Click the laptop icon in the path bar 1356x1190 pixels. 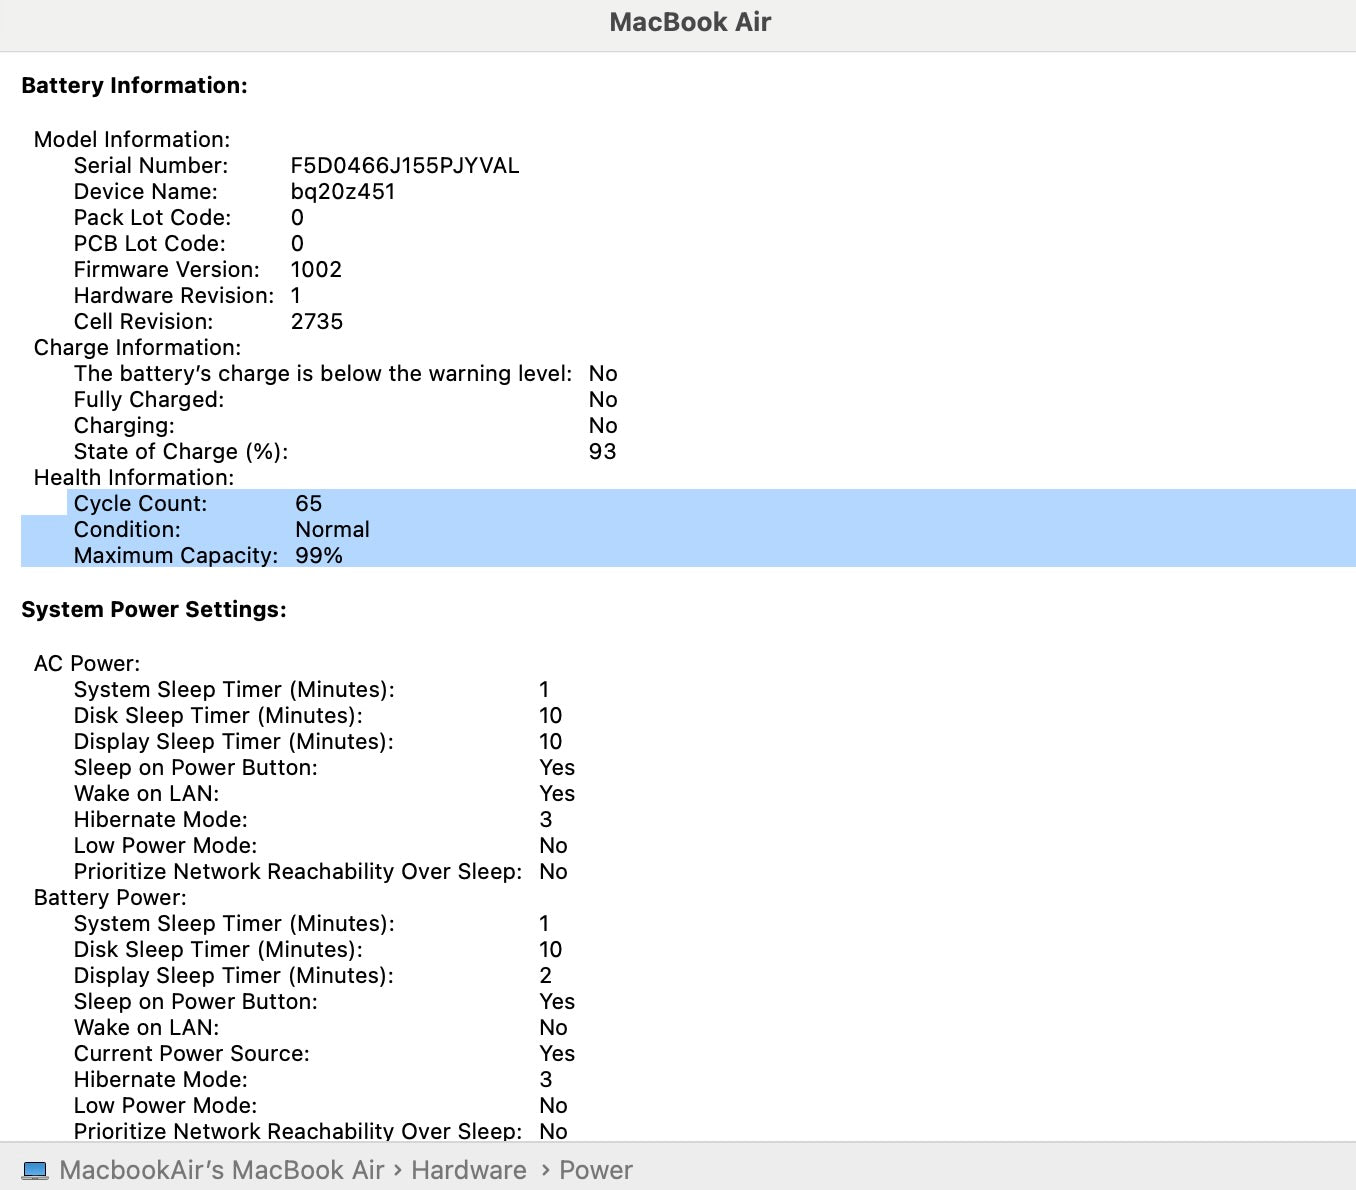35,1170
